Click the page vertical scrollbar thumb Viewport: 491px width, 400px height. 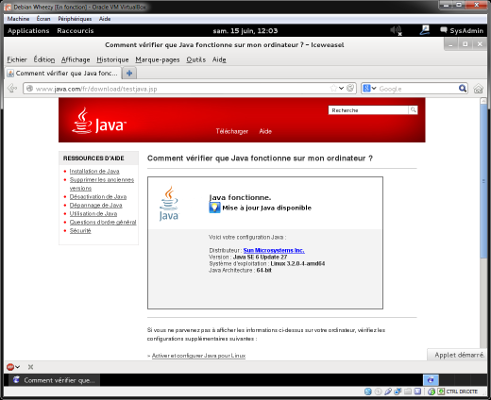(x=483, y=181)
